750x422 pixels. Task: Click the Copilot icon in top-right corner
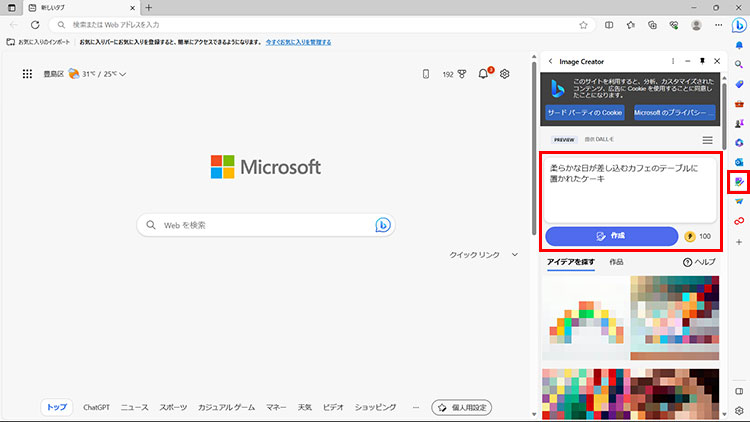[x=739, y=24]
